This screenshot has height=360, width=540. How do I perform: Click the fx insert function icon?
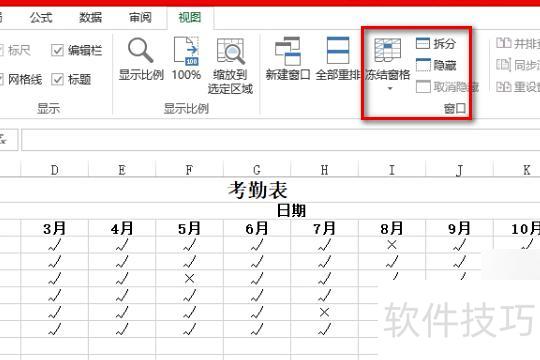coord(3,140)
